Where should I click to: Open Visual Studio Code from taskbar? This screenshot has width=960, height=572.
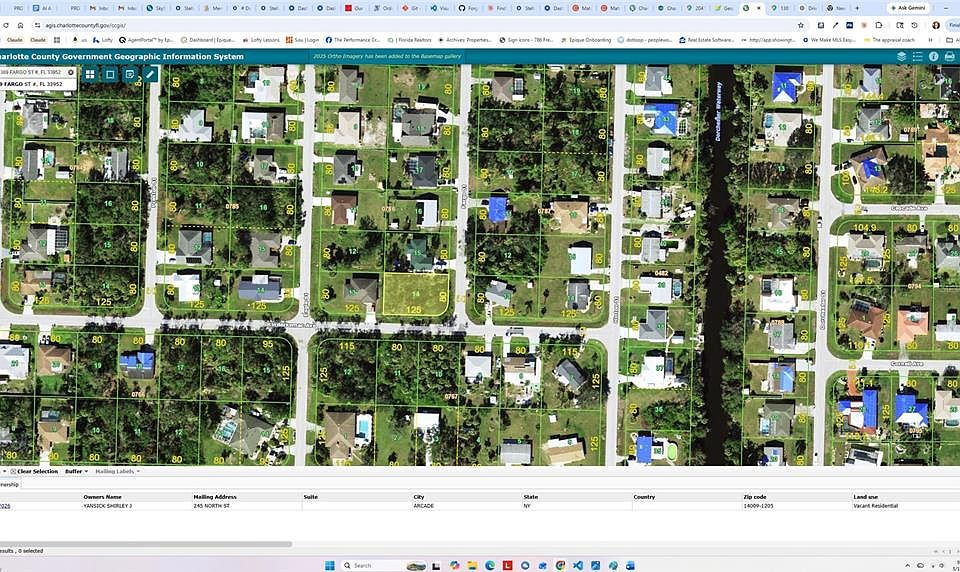577,565
